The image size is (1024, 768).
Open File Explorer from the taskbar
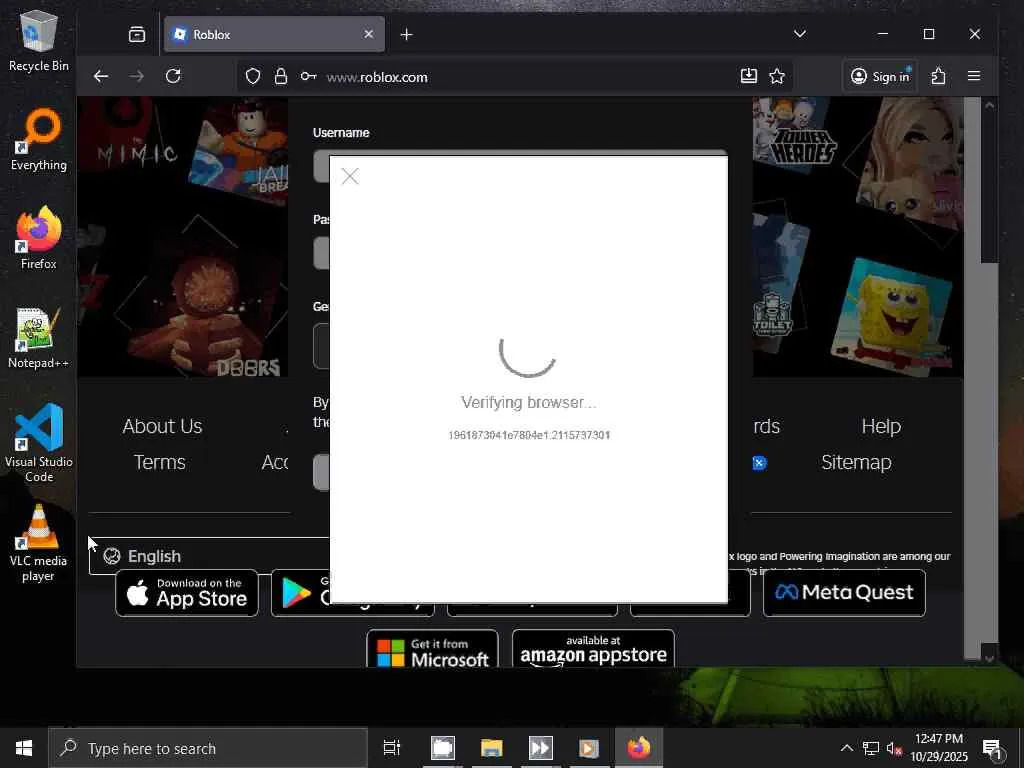(x=491, y=748)
